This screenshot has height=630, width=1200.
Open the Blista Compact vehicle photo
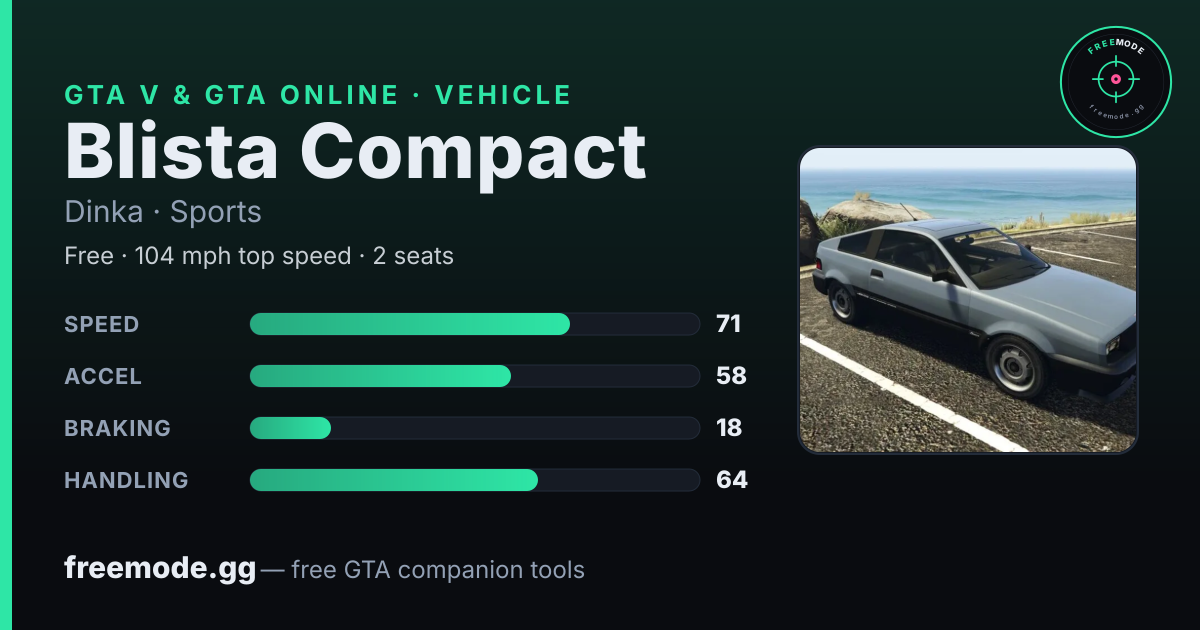967,300
